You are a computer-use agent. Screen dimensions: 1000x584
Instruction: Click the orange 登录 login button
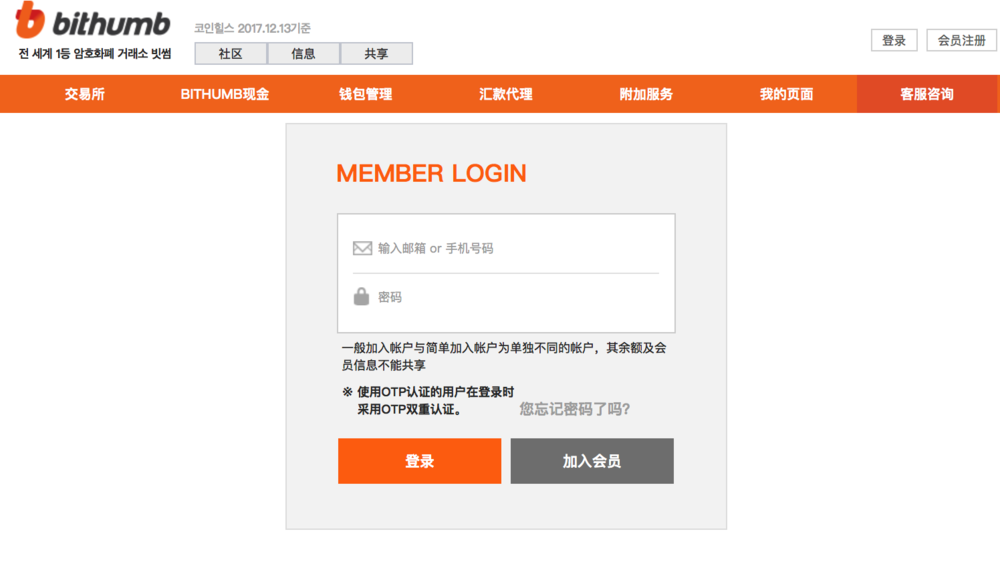[420, 461]
